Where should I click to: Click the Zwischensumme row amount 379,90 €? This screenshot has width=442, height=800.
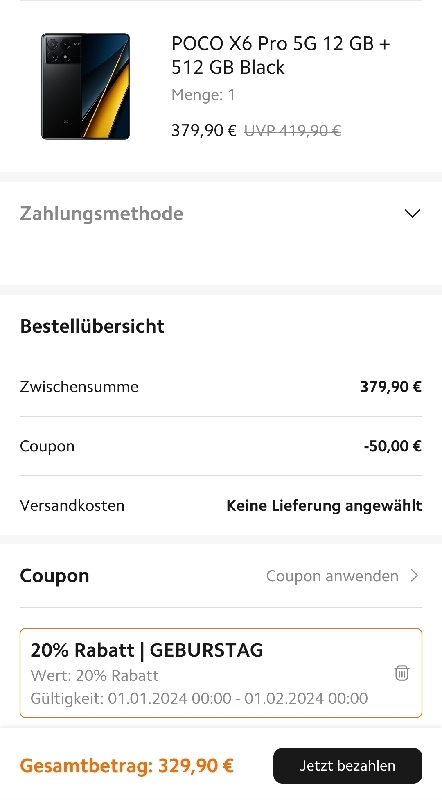[391, 387]
